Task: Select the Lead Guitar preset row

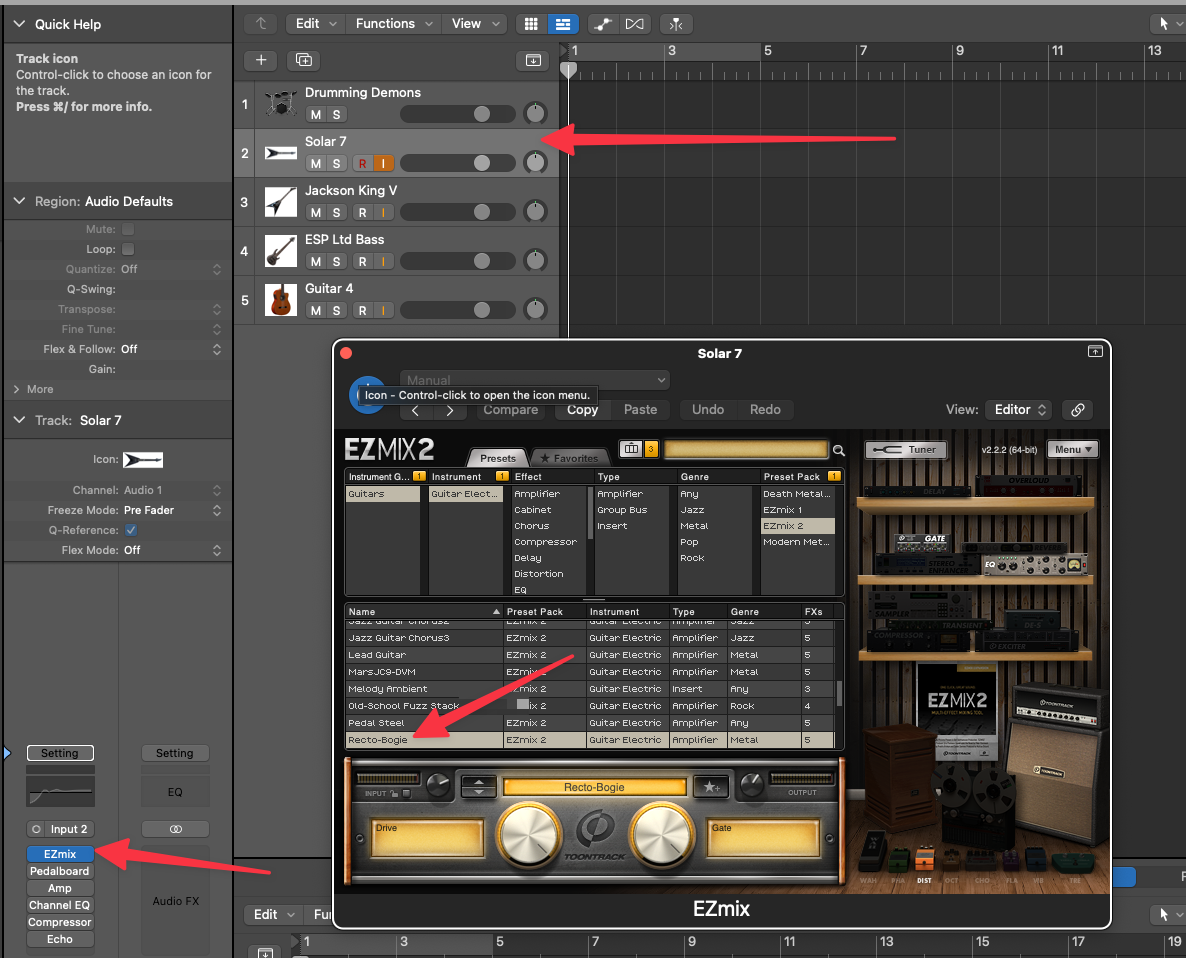Action: 420,655
